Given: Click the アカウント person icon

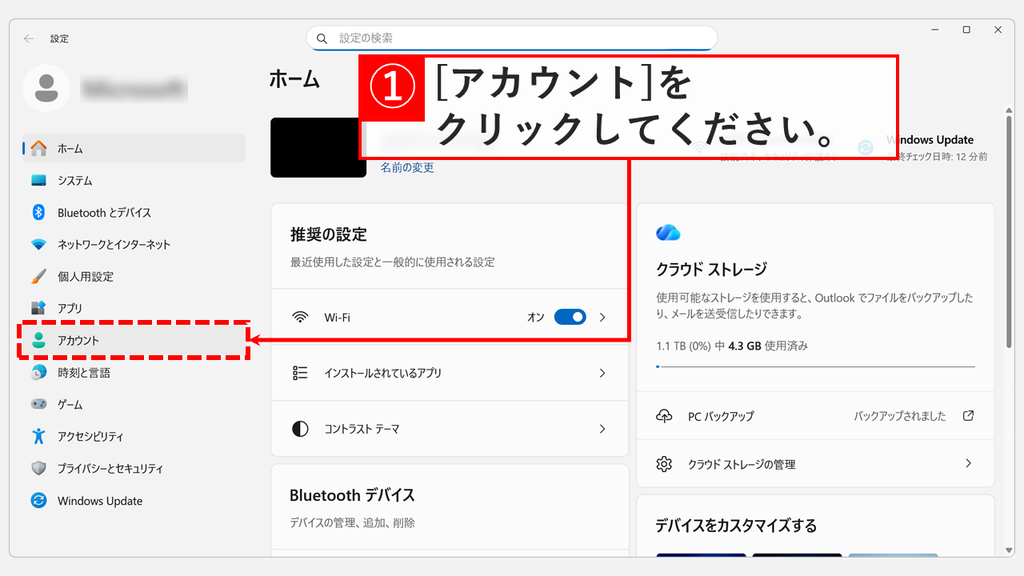Looking at the screenshot, I should [39, 340].
